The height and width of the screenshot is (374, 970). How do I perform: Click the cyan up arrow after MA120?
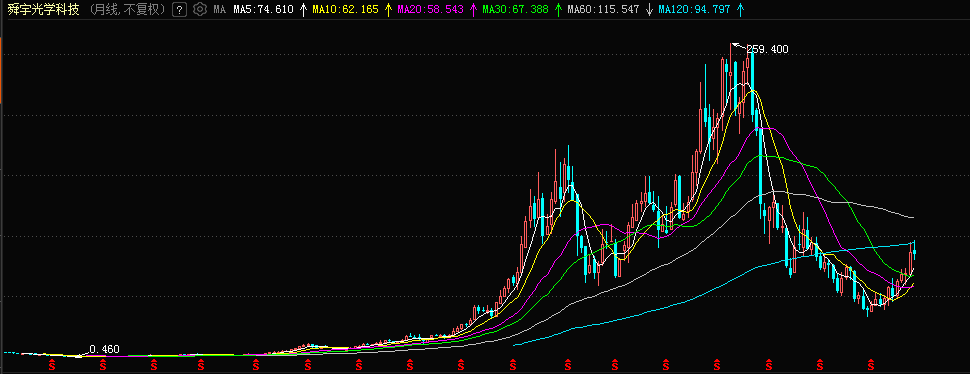(740, 9)
